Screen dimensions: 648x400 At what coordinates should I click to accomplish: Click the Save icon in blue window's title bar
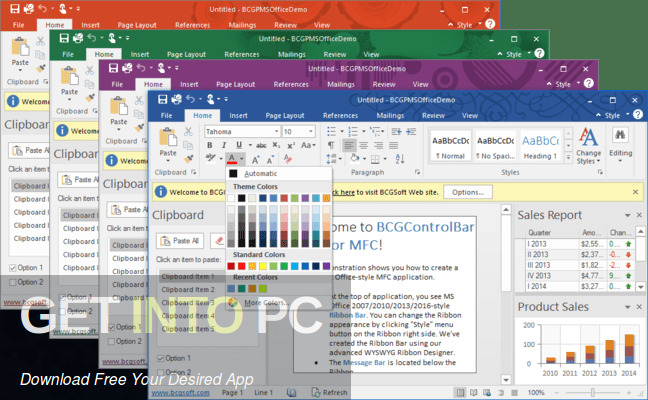point(162,100)
